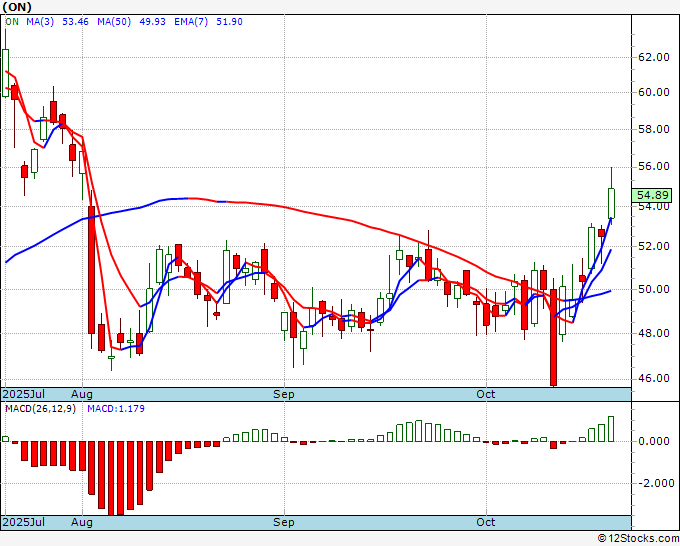
Task: Click the 62.00 price axis label
Action: coord(653,57)
